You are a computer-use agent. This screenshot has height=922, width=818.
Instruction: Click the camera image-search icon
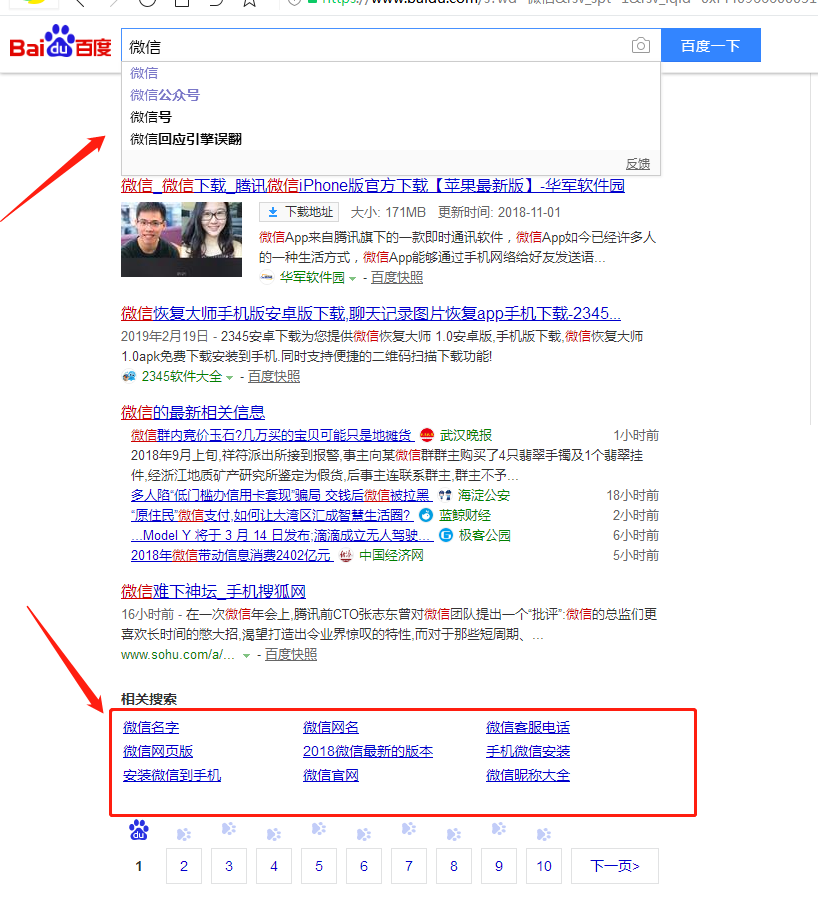tap(640, 46)
